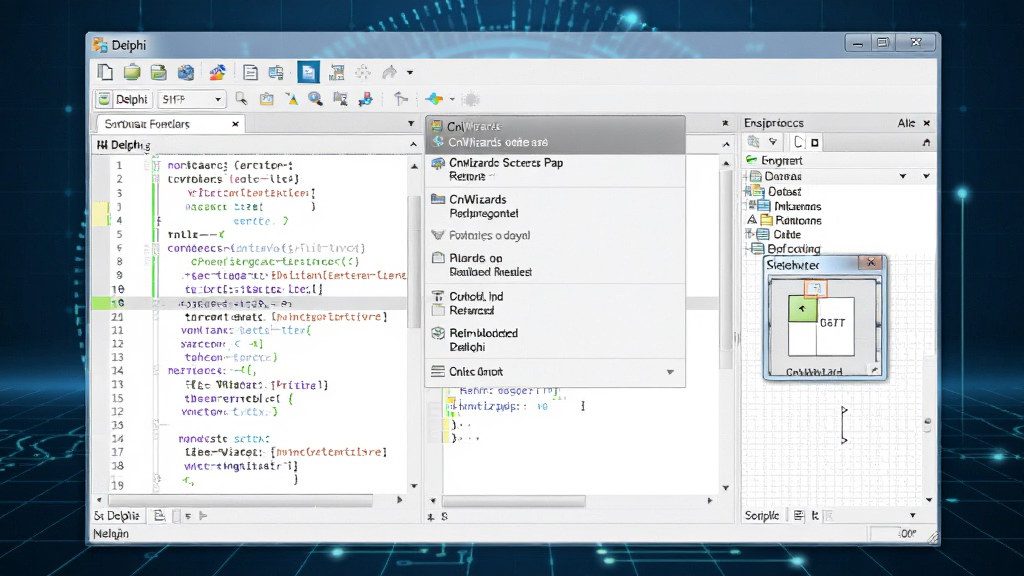Click the green square in Sielehvter window
Screen dimensions: 1024x576
(x=803, y=309)
